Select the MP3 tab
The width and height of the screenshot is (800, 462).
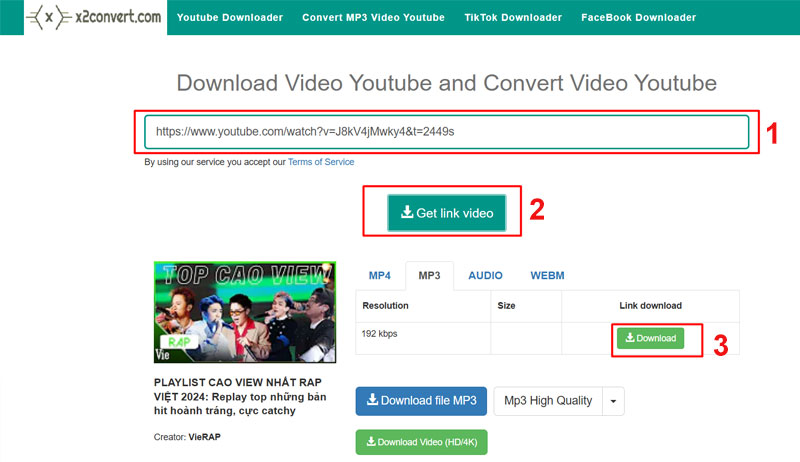[x=429, y=275]
